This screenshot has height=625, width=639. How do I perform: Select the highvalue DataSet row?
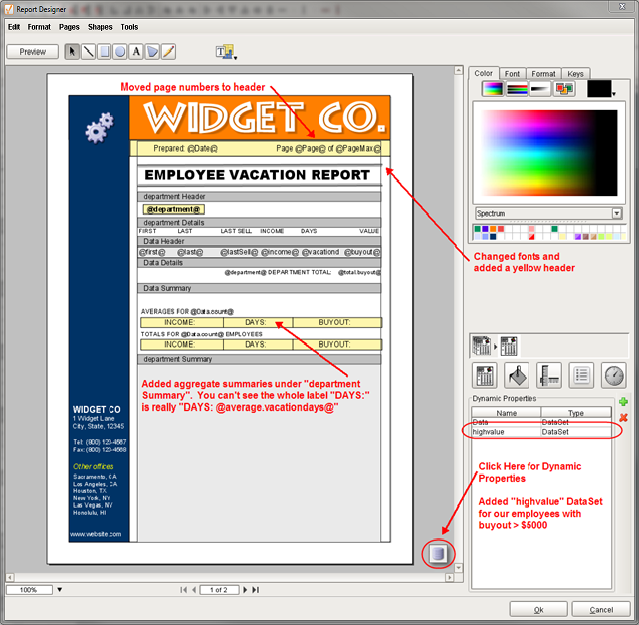[x=541, y=431]
